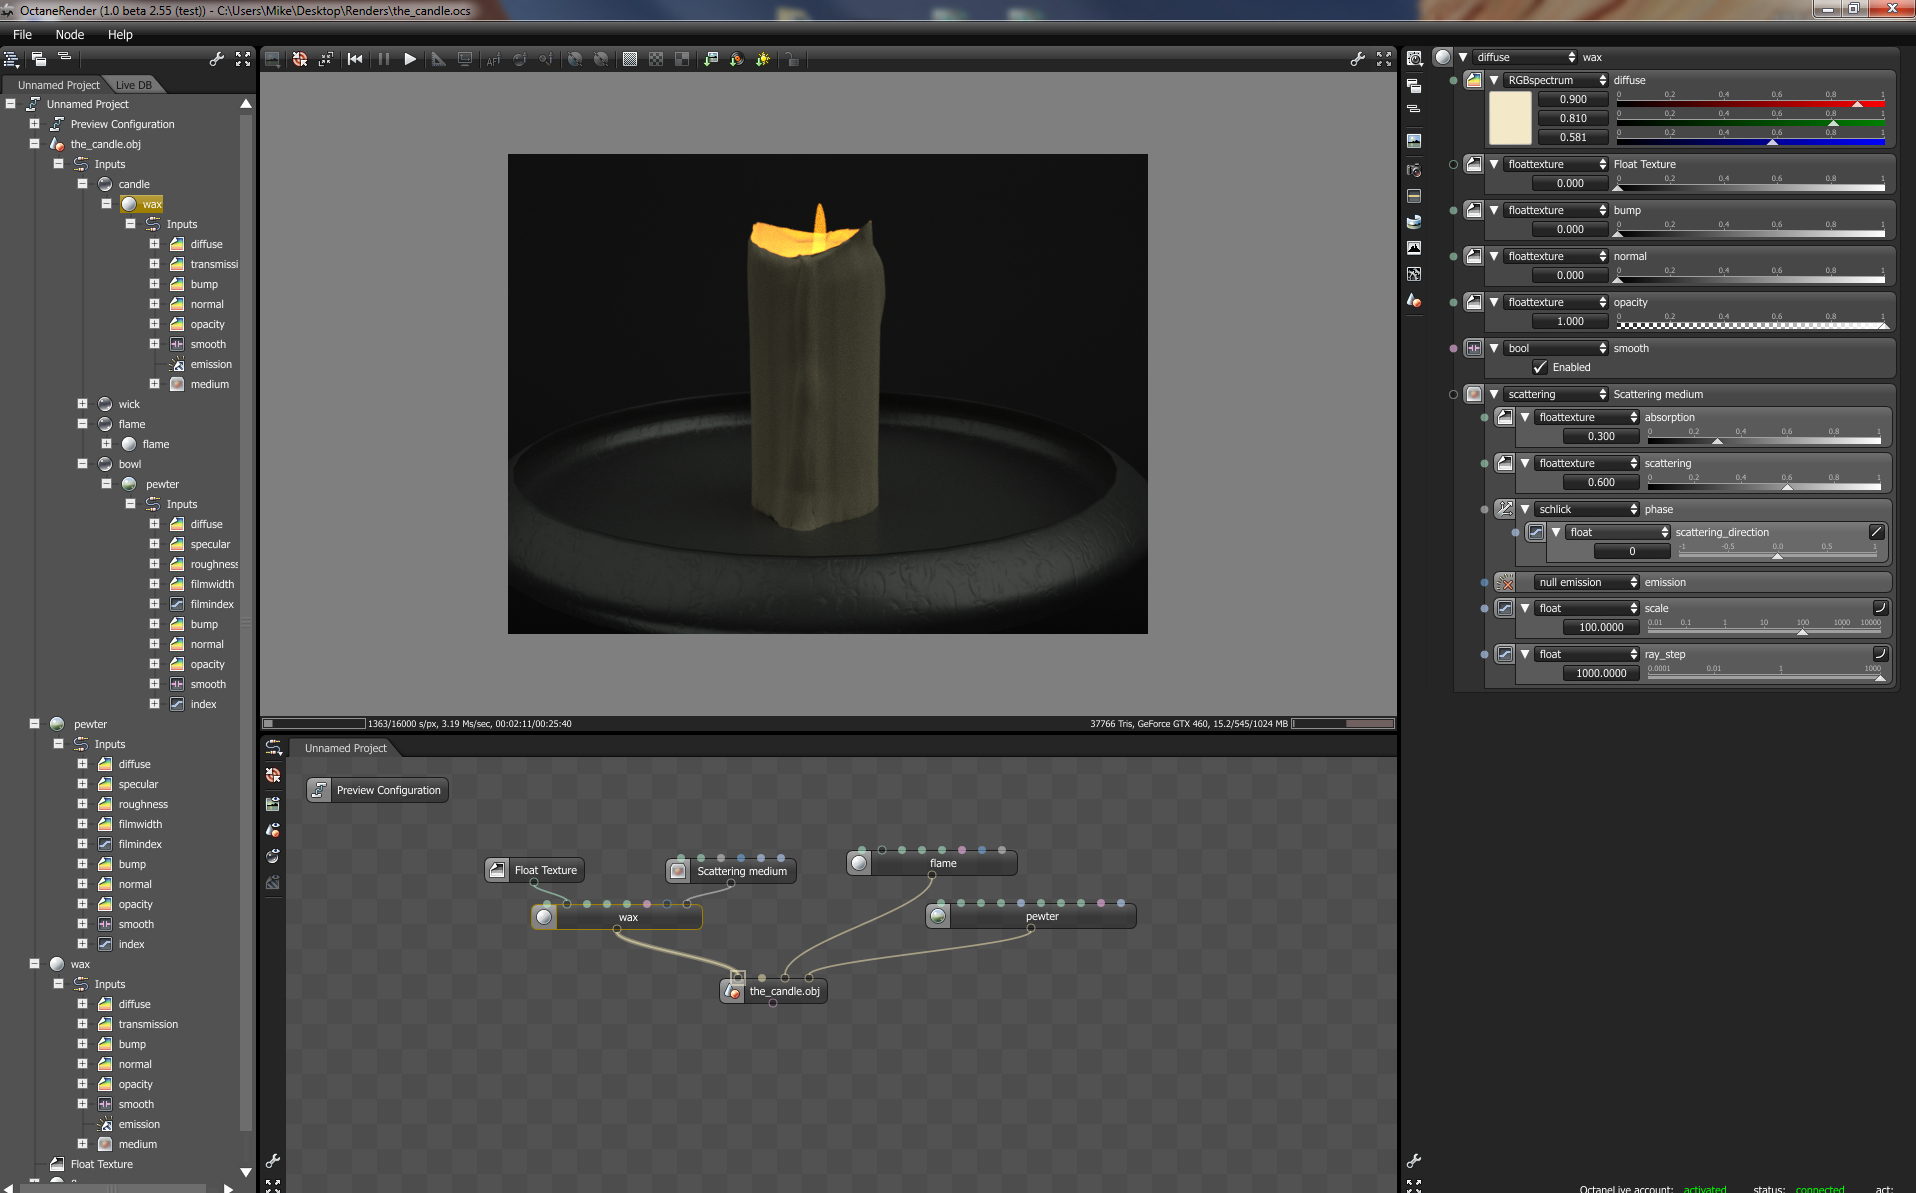Collapse the bowl tree node

tap(82, 464)
